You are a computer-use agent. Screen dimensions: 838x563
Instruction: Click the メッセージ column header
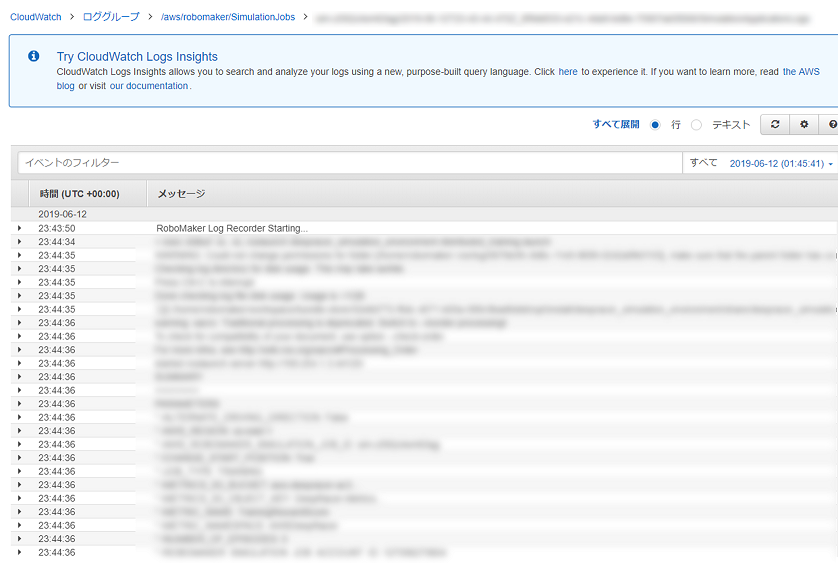[181, 194]
